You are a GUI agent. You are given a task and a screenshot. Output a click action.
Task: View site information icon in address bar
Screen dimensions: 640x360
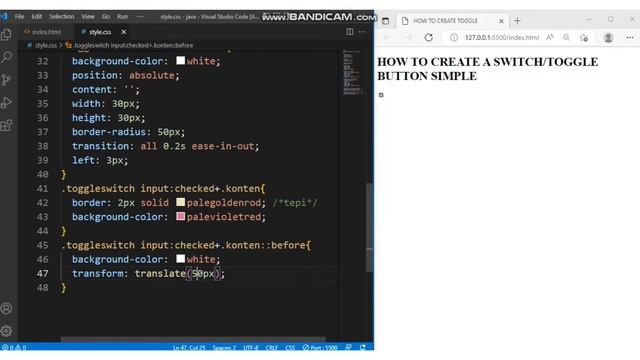click(x=453, y=38)
